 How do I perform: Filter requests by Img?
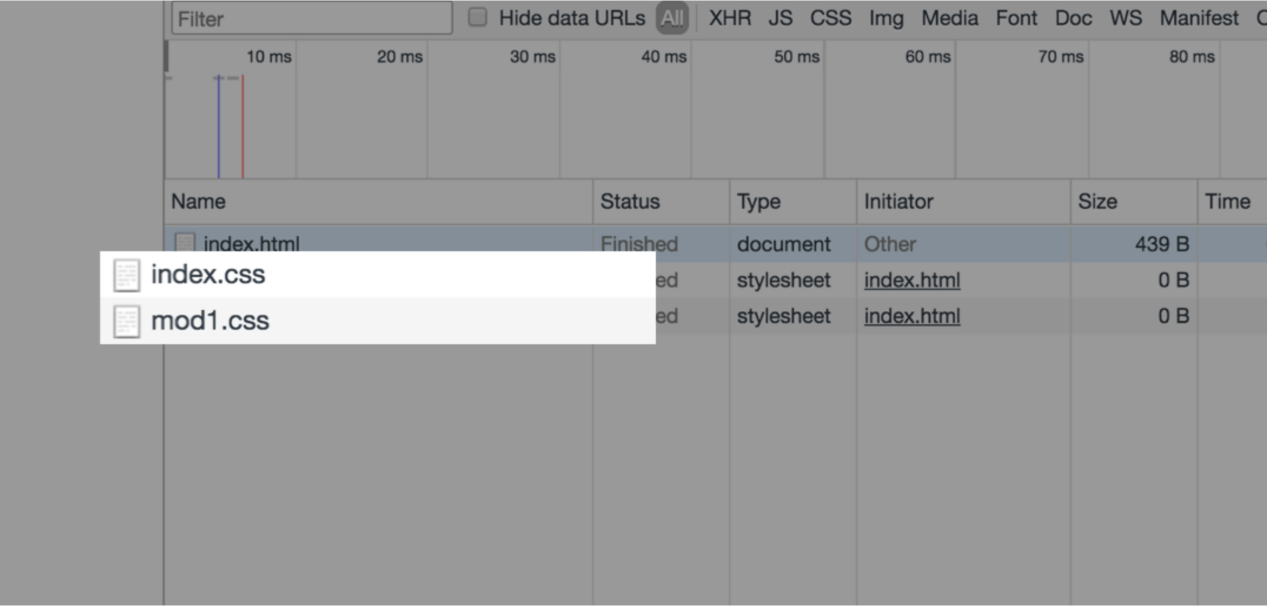(x=886, y=18)
